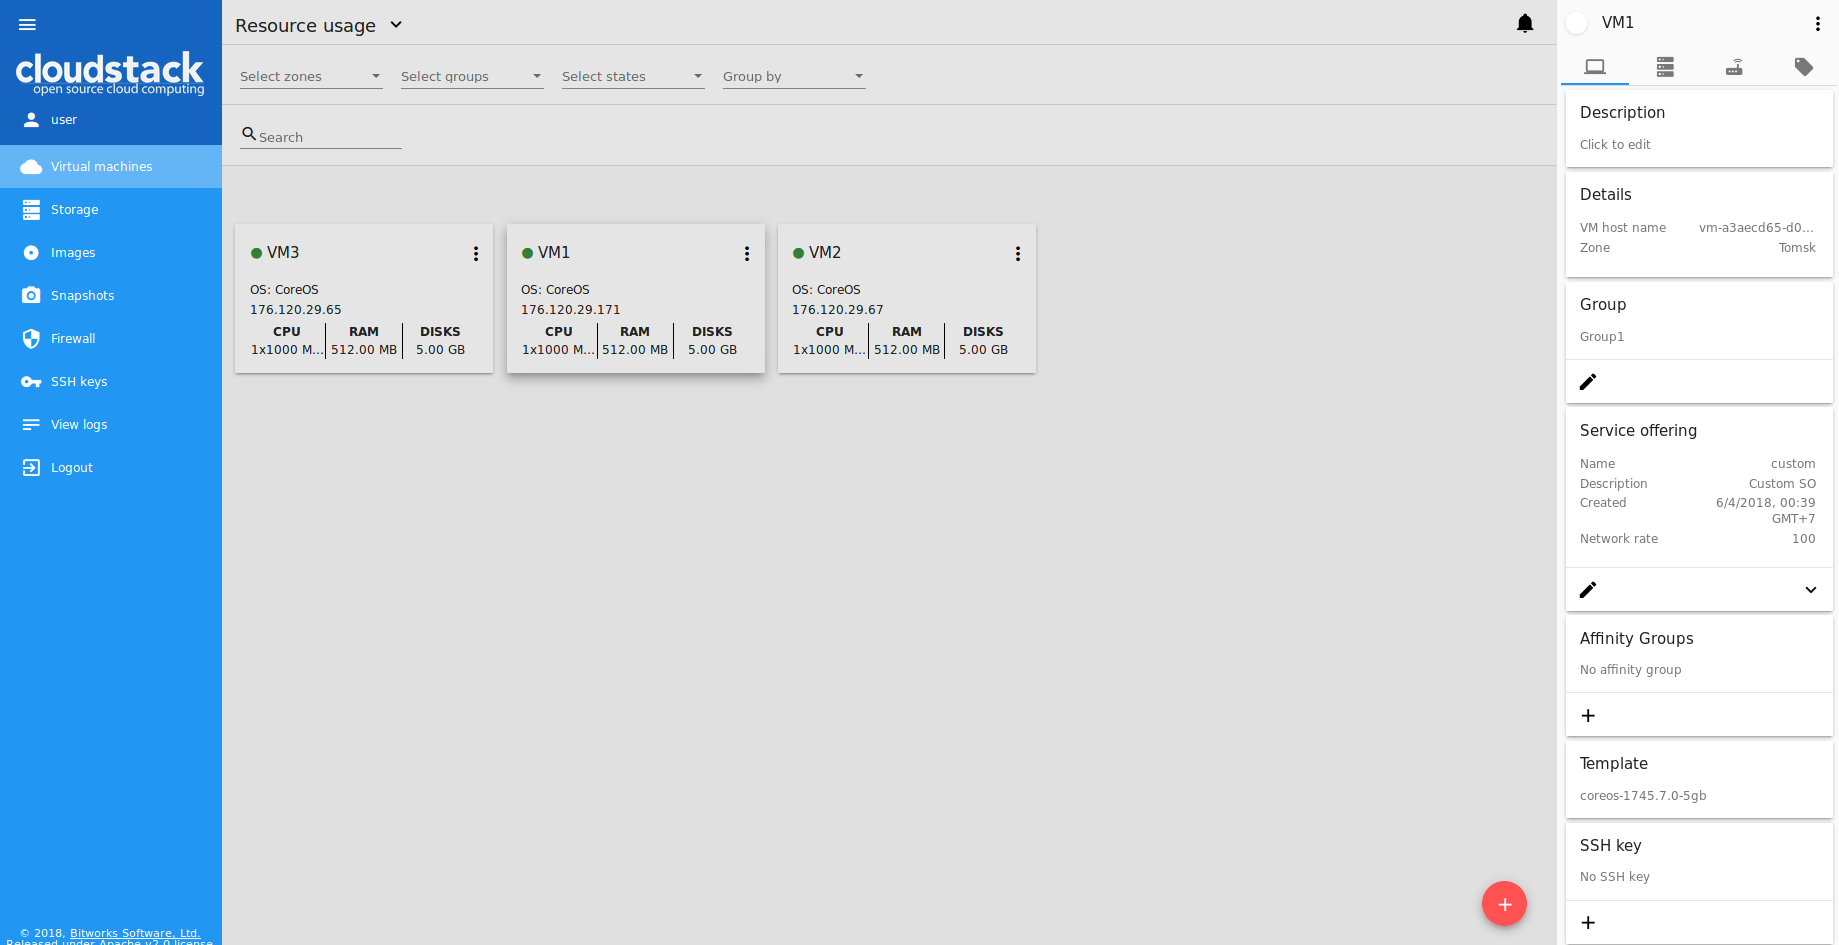
Task: Add an affinity group with the plus icon
Action: 1588,716
